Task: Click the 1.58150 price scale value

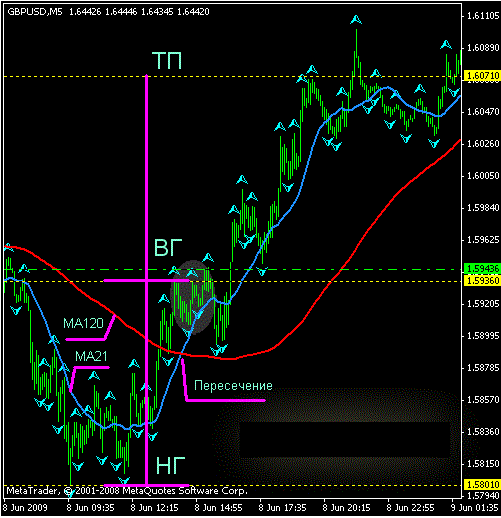Action: tap(483, 464)
